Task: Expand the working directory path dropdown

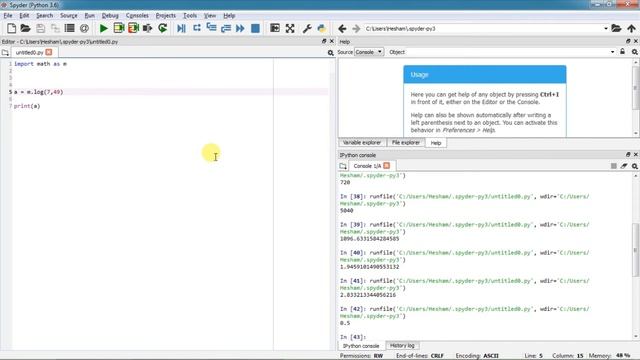Action: [606, 29]
